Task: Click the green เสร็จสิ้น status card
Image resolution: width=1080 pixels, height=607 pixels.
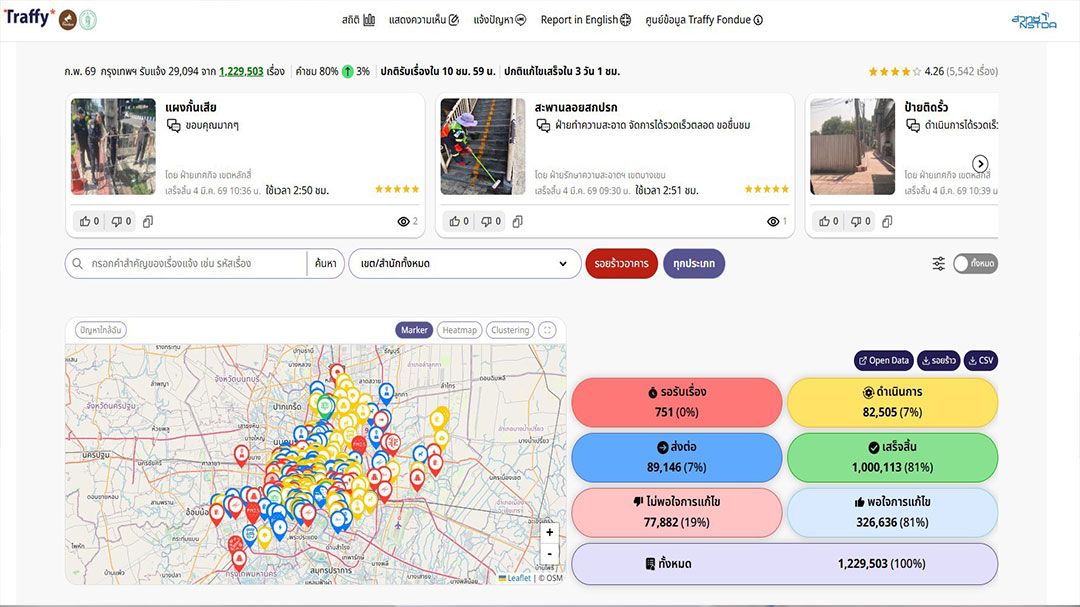Action: click(x=892, y=457)
